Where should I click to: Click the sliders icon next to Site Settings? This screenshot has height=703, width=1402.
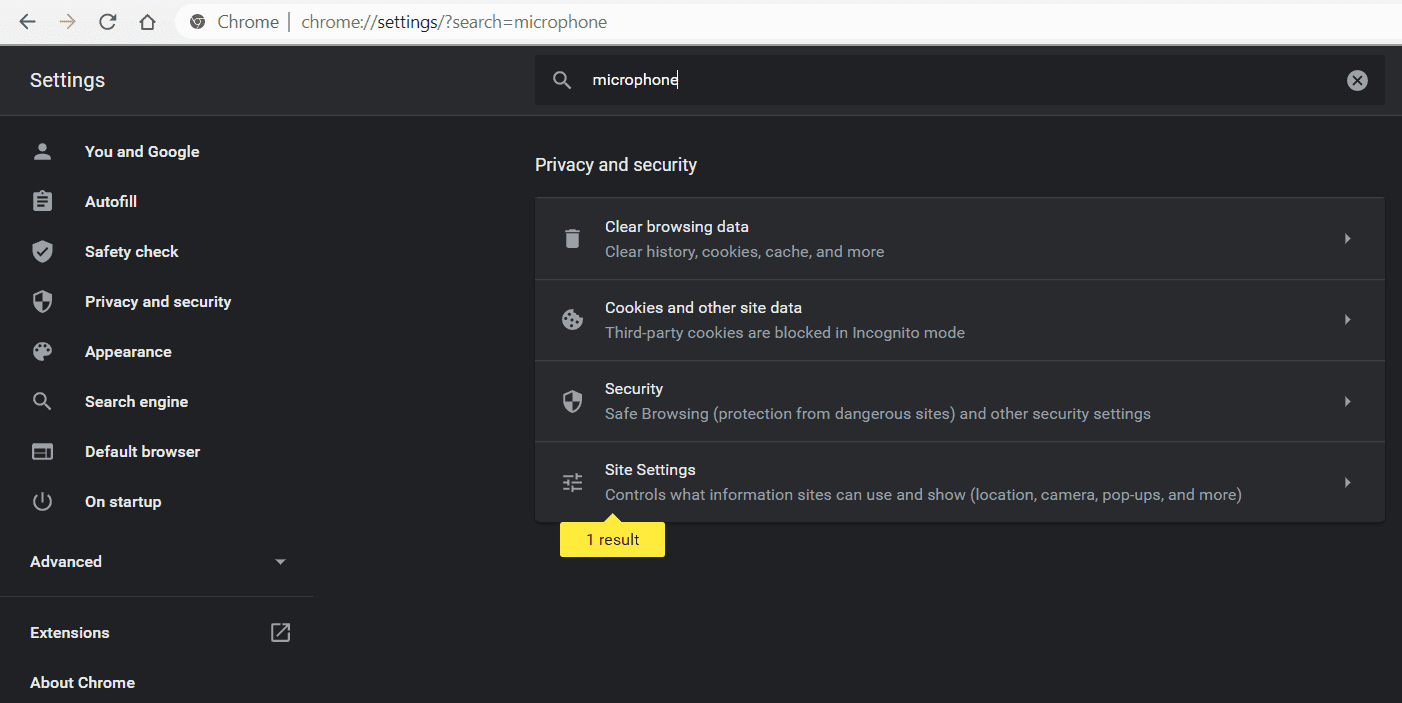572,482
